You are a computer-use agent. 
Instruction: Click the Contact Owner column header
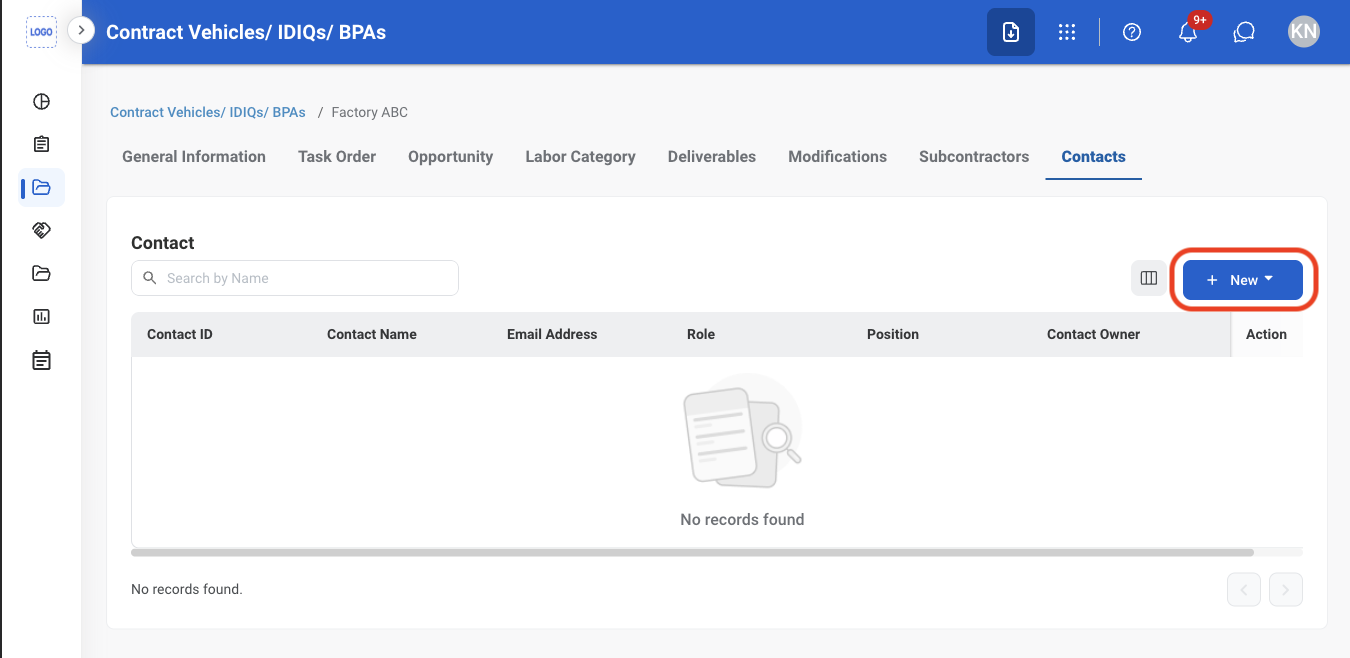click(x=1094, y=334)
